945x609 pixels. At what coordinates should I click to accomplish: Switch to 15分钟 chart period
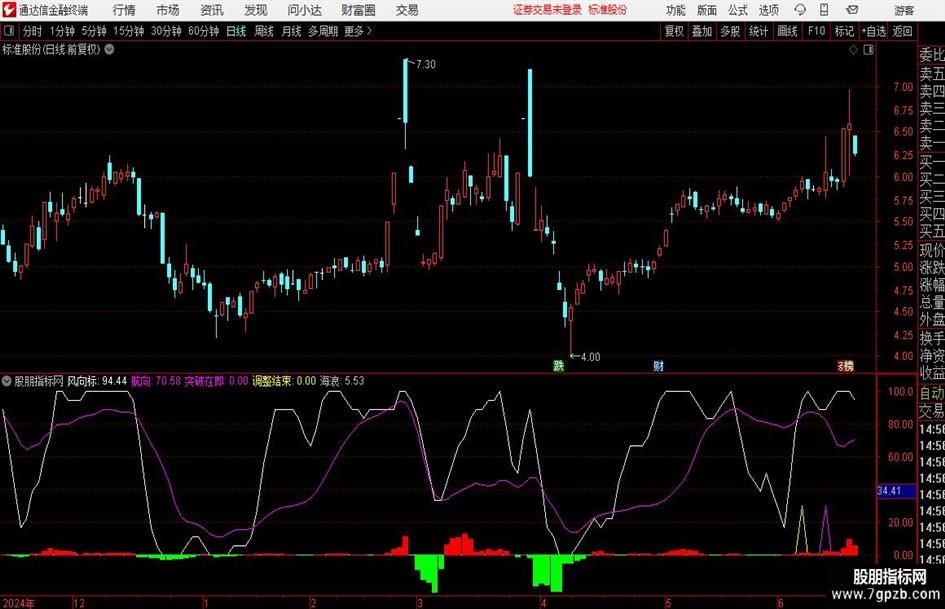pyautogui.click(x=128, y=31)
